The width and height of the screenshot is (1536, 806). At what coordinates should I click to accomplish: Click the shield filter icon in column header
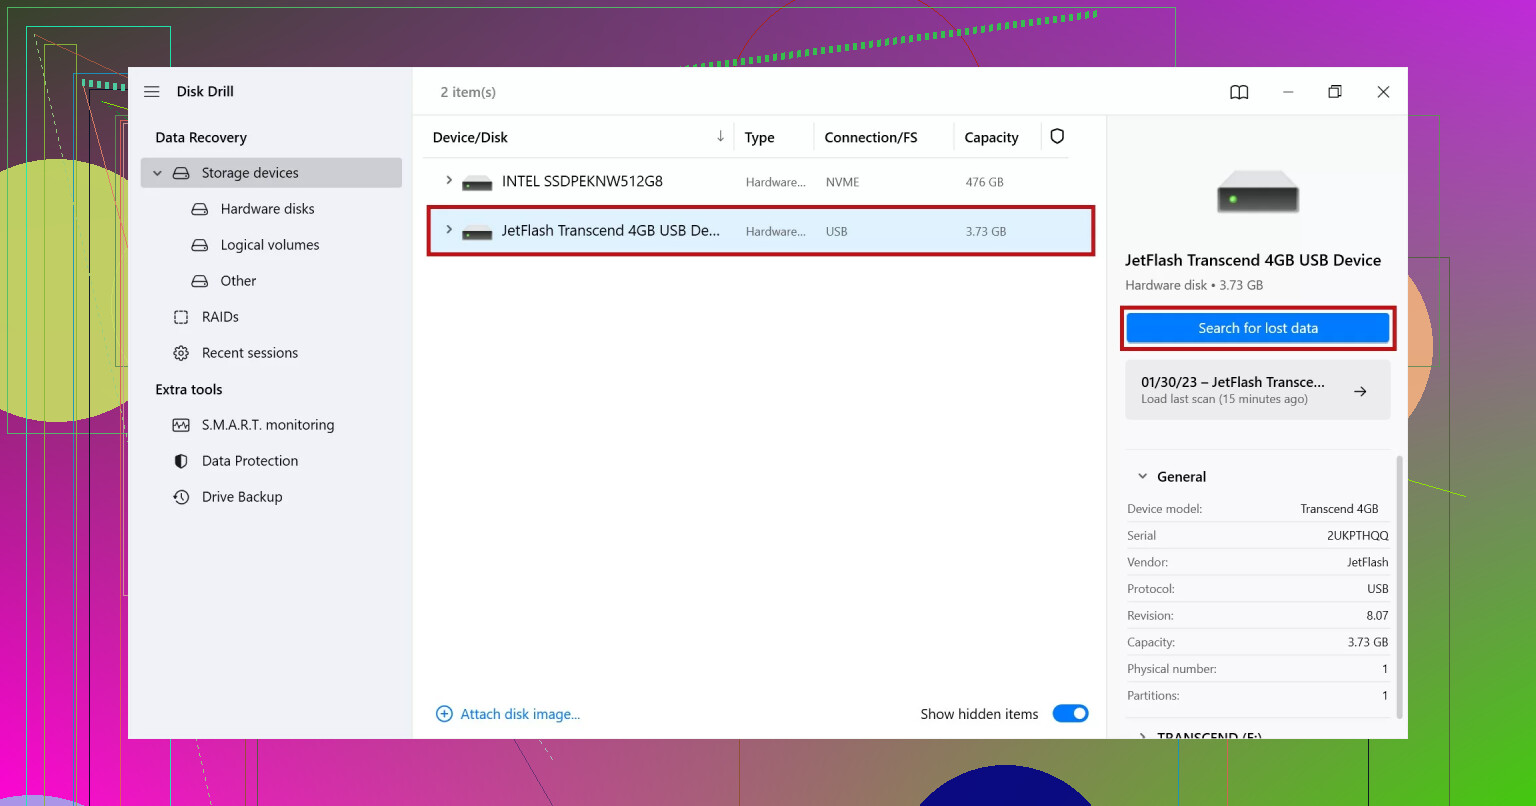[1057, 136]
